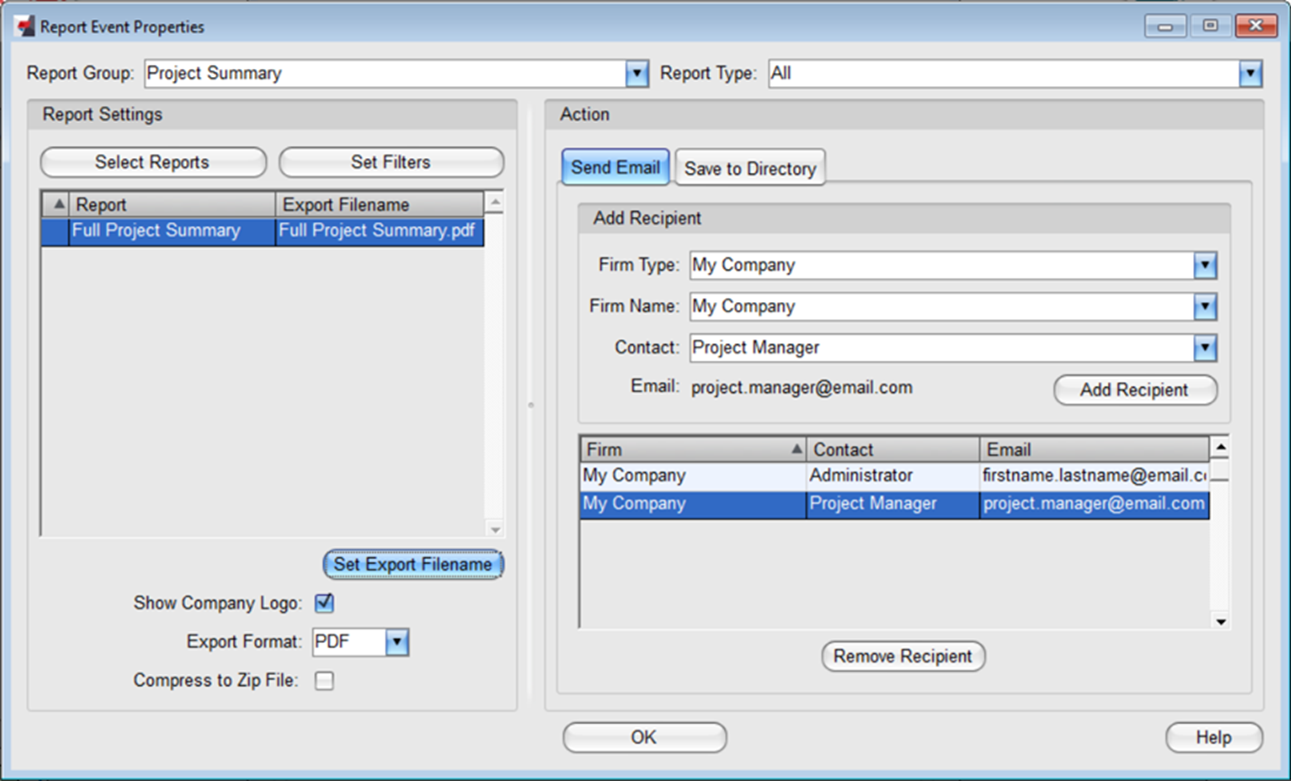Sort recipients by Firm column header
Screen dimensions: 1291x781
(x=692, y=450)
